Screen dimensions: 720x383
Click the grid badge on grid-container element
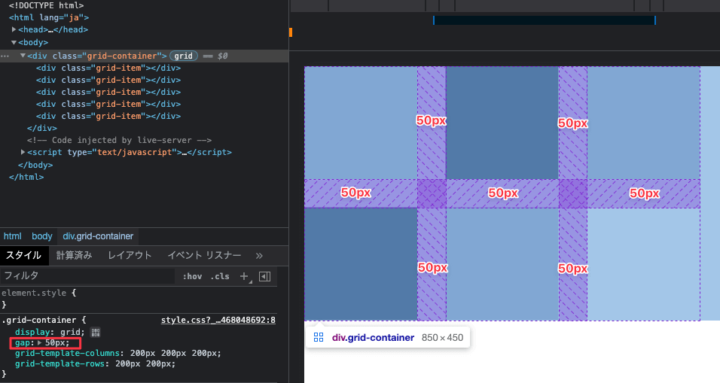(184, 56)
